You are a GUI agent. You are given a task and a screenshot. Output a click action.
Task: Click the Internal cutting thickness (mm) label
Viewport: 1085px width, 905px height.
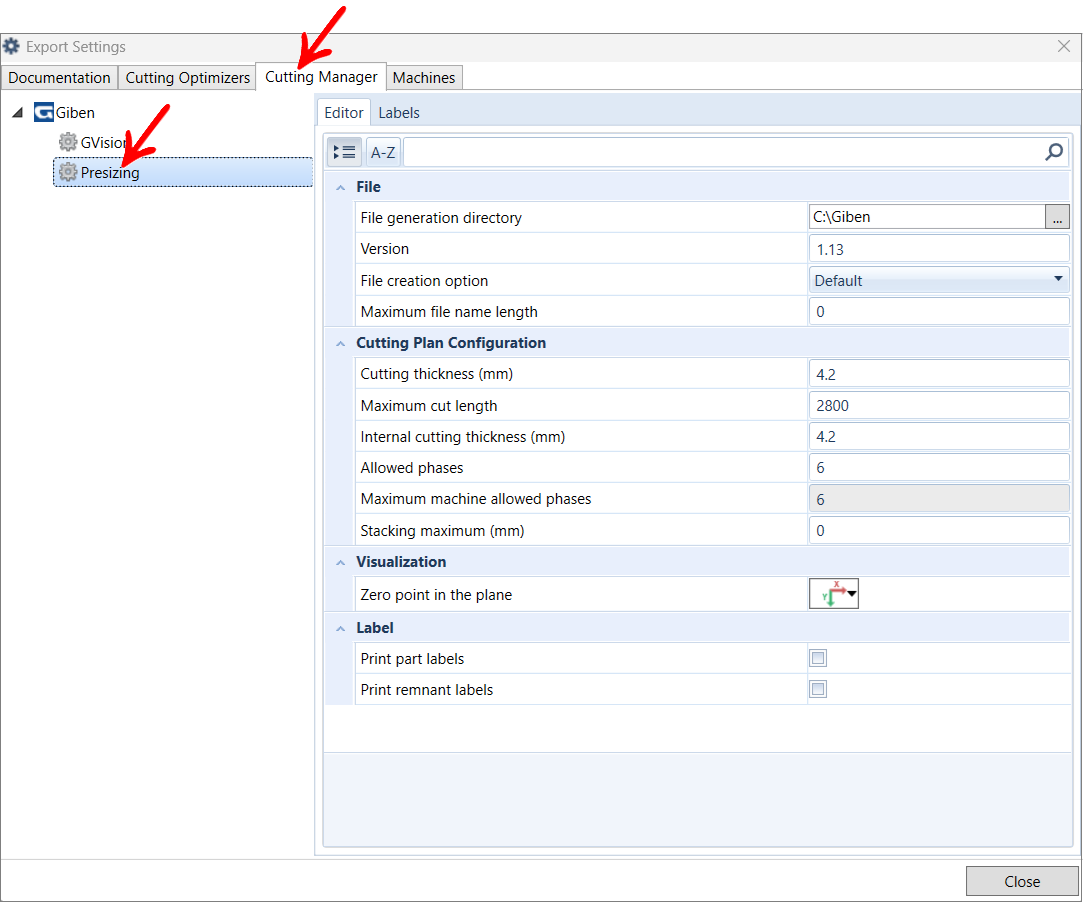[x=463, y=437]
